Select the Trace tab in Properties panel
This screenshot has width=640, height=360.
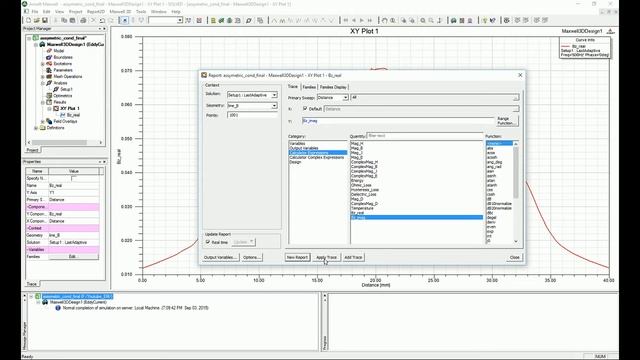point(32,284)
